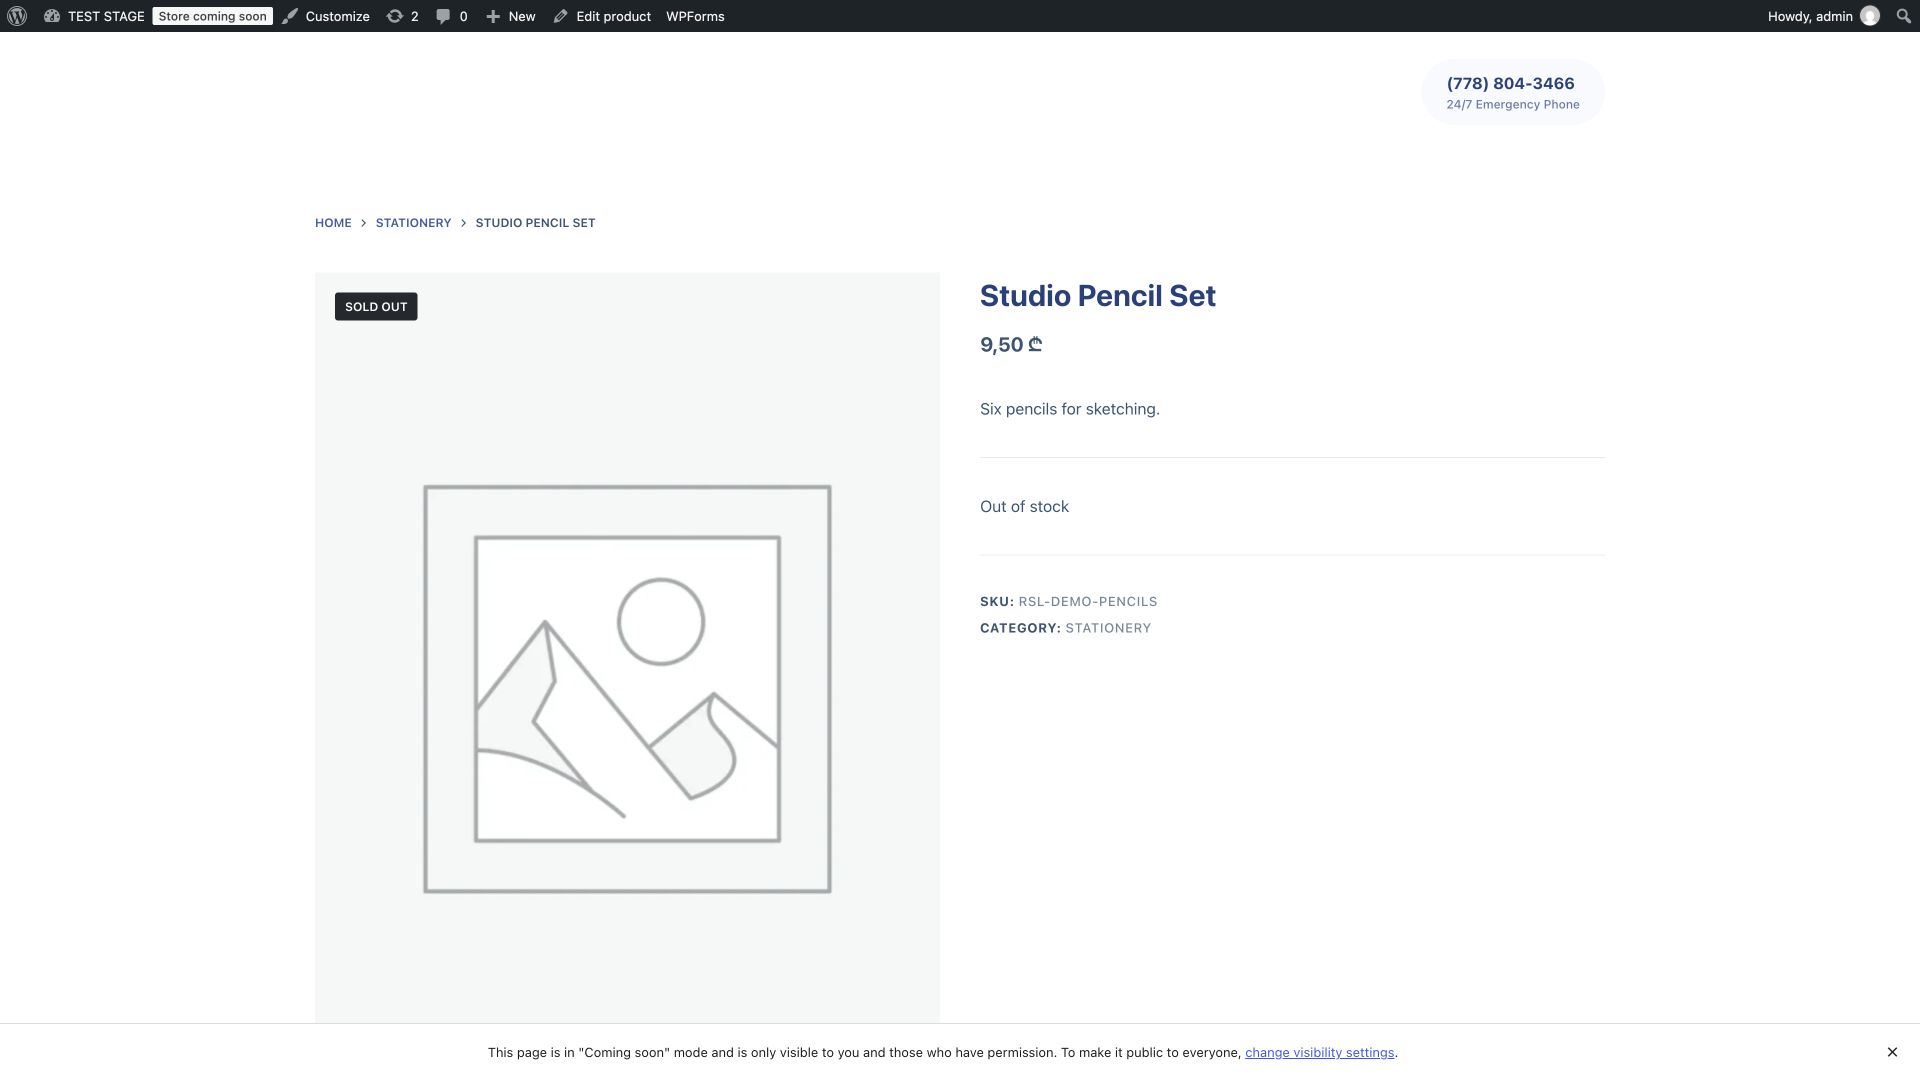
Task: Open the STATIONERY category link
Action: (x=1108, y=628)
